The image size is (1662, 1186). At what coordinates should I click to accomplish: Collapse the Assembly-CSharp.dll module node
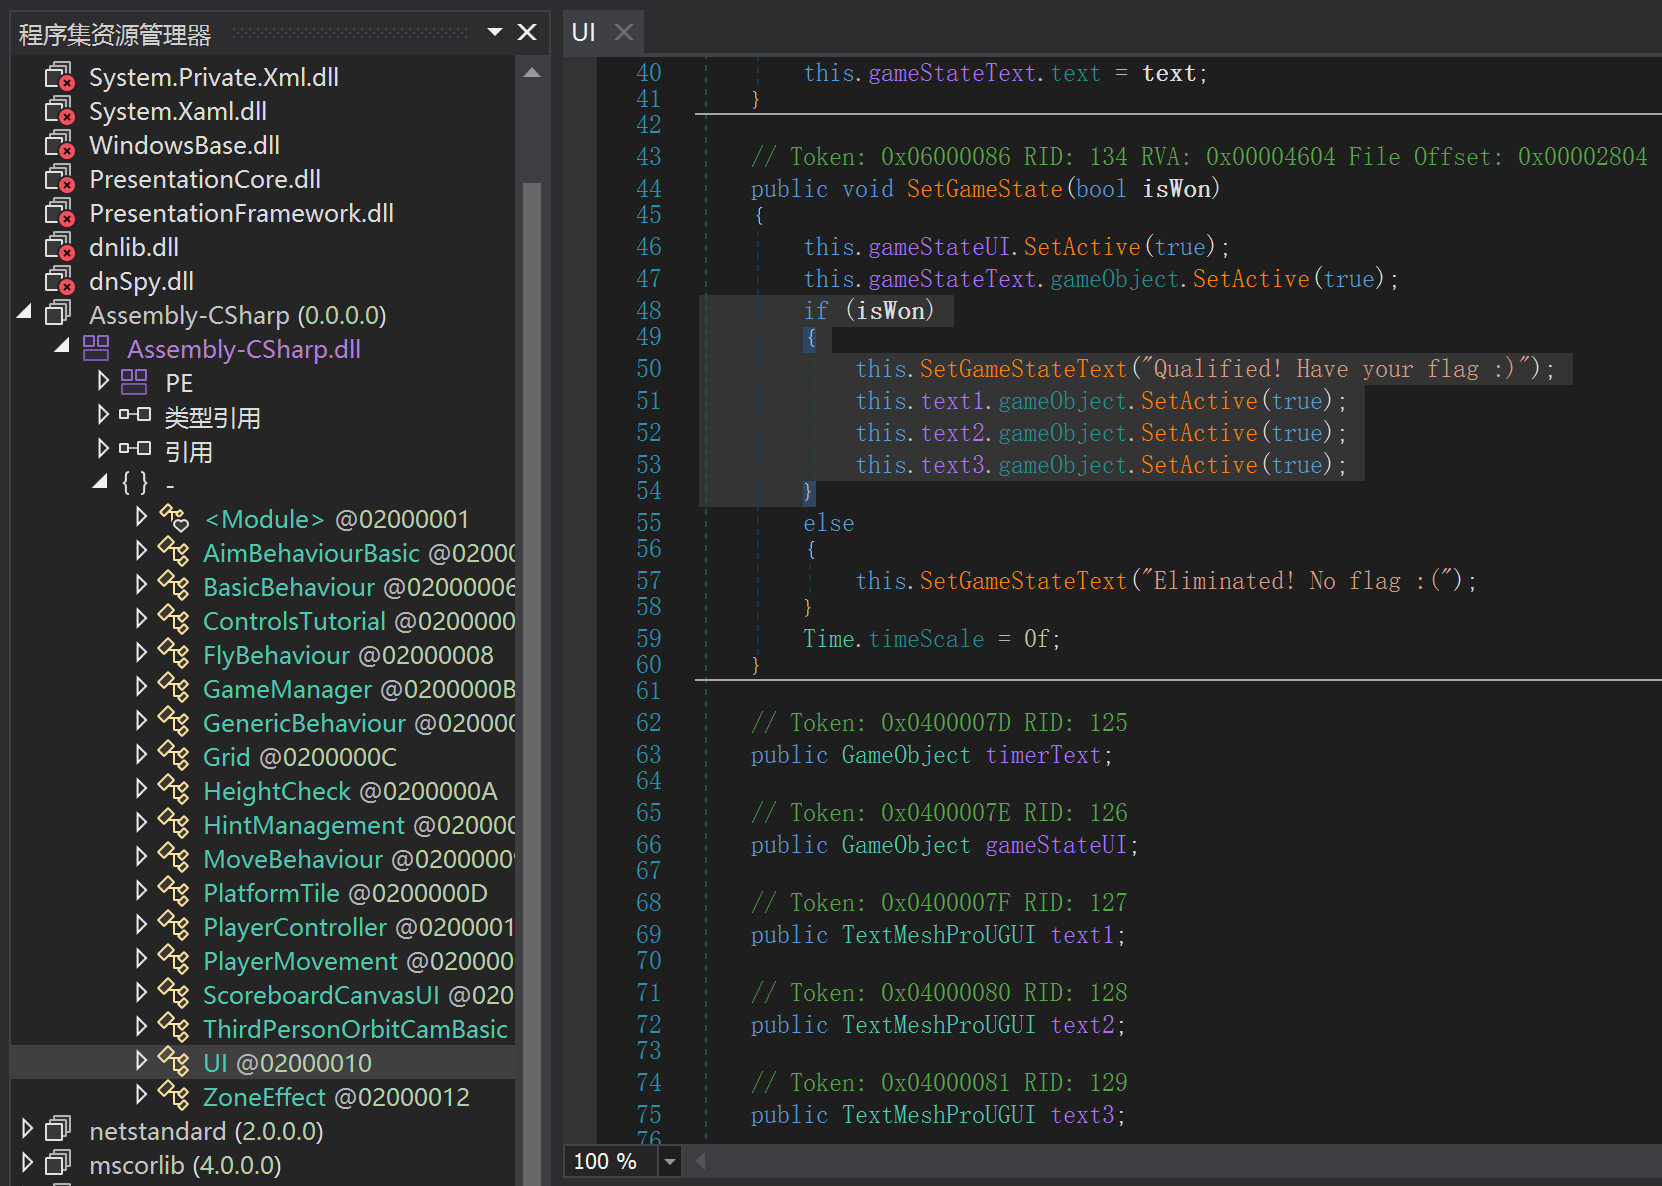63,346
